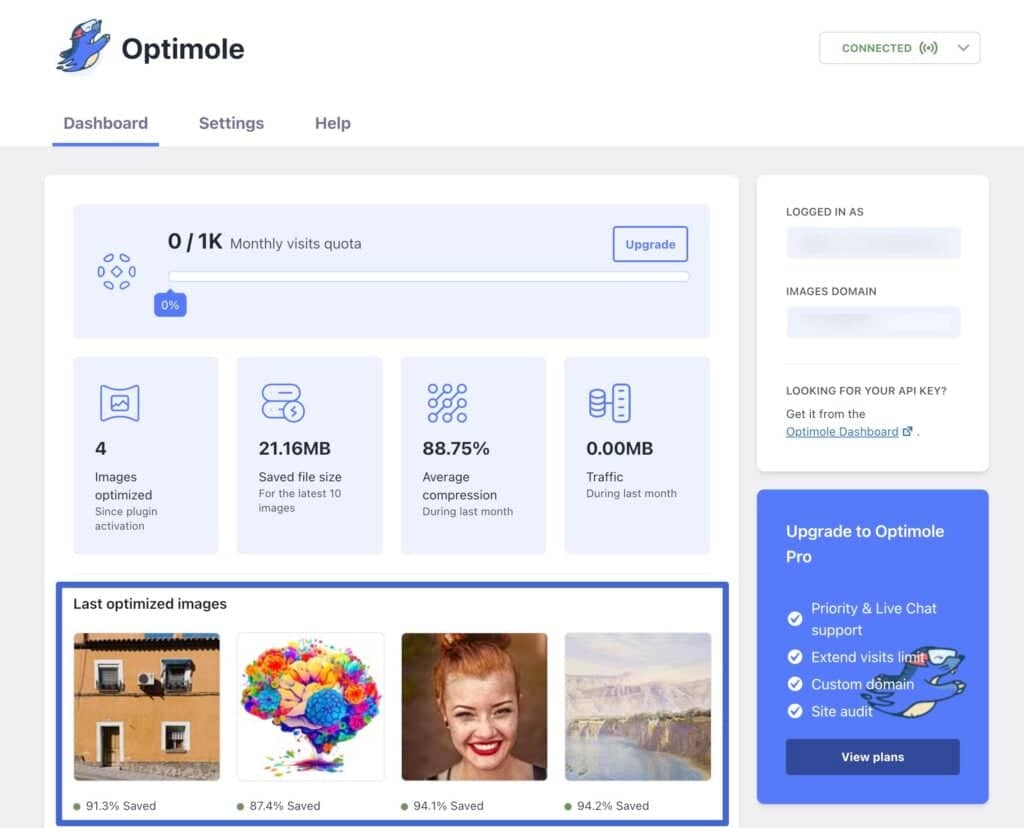
Task: Click the Saved file size icon
Action: [x=283, y=402]
